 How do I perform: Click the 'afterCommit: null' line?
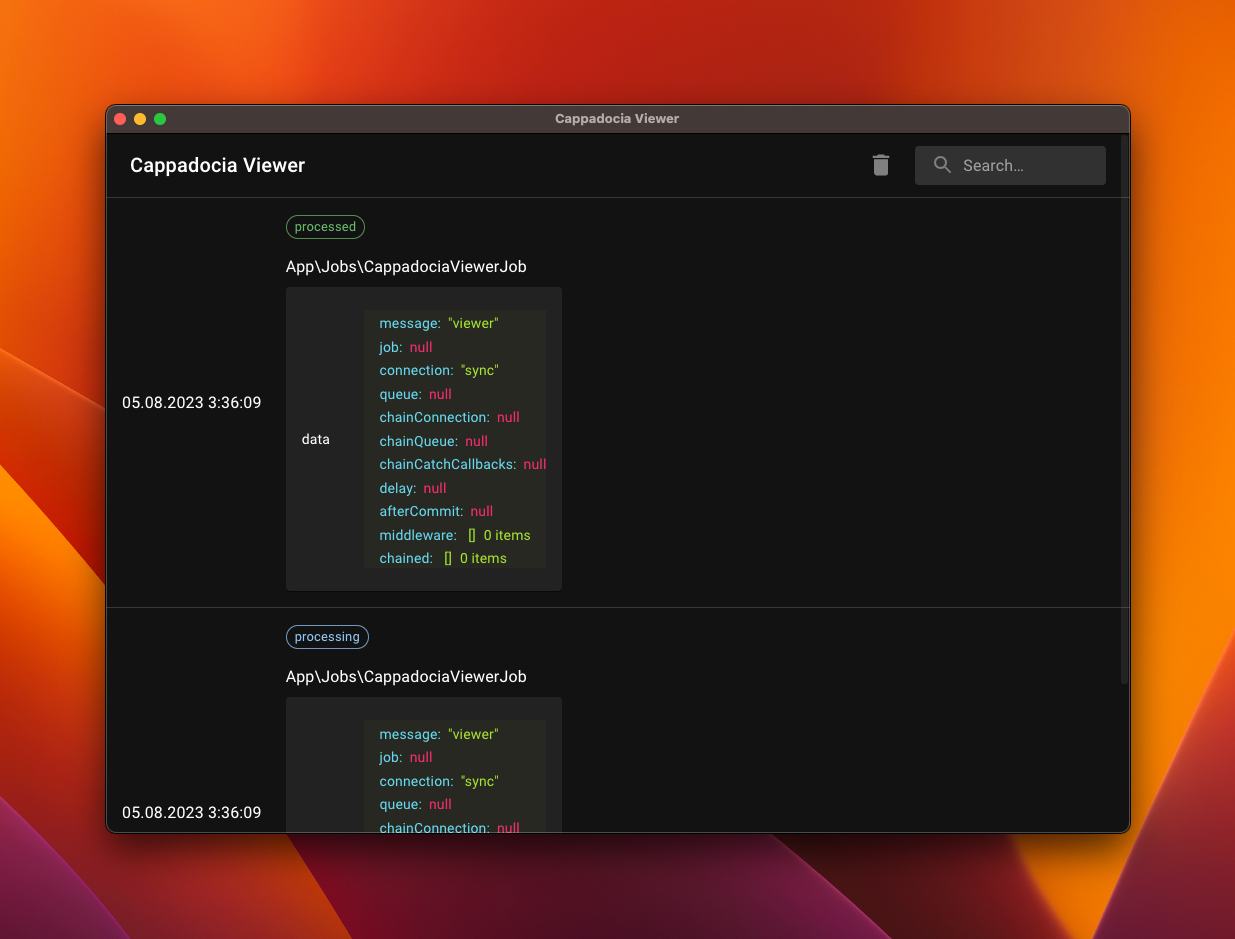(x=436, y=512)
